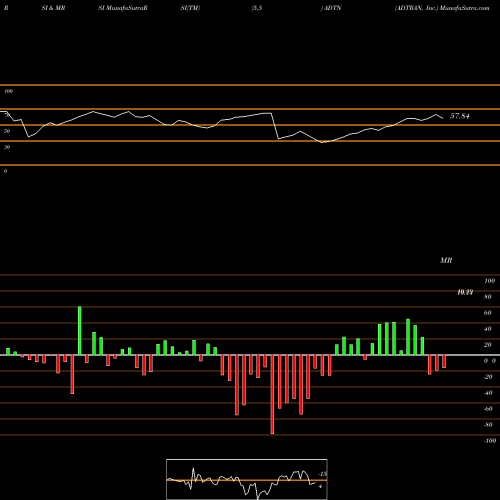
Task: Click the -40 label on the MR axis
Action: click(x=488, y=393)
